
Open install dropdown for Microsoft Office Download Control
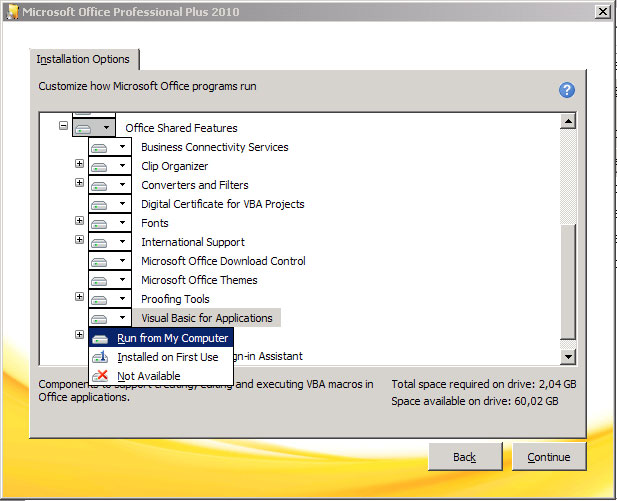coord(110,261)
